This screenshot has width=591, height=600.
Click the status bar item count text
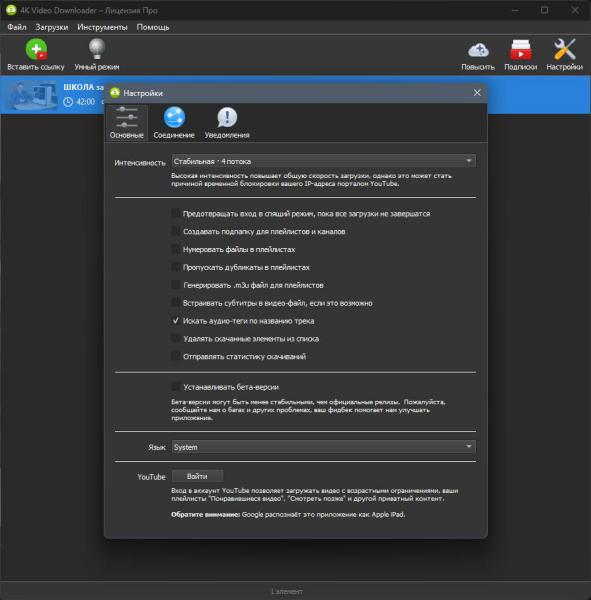tap(287, 591)
